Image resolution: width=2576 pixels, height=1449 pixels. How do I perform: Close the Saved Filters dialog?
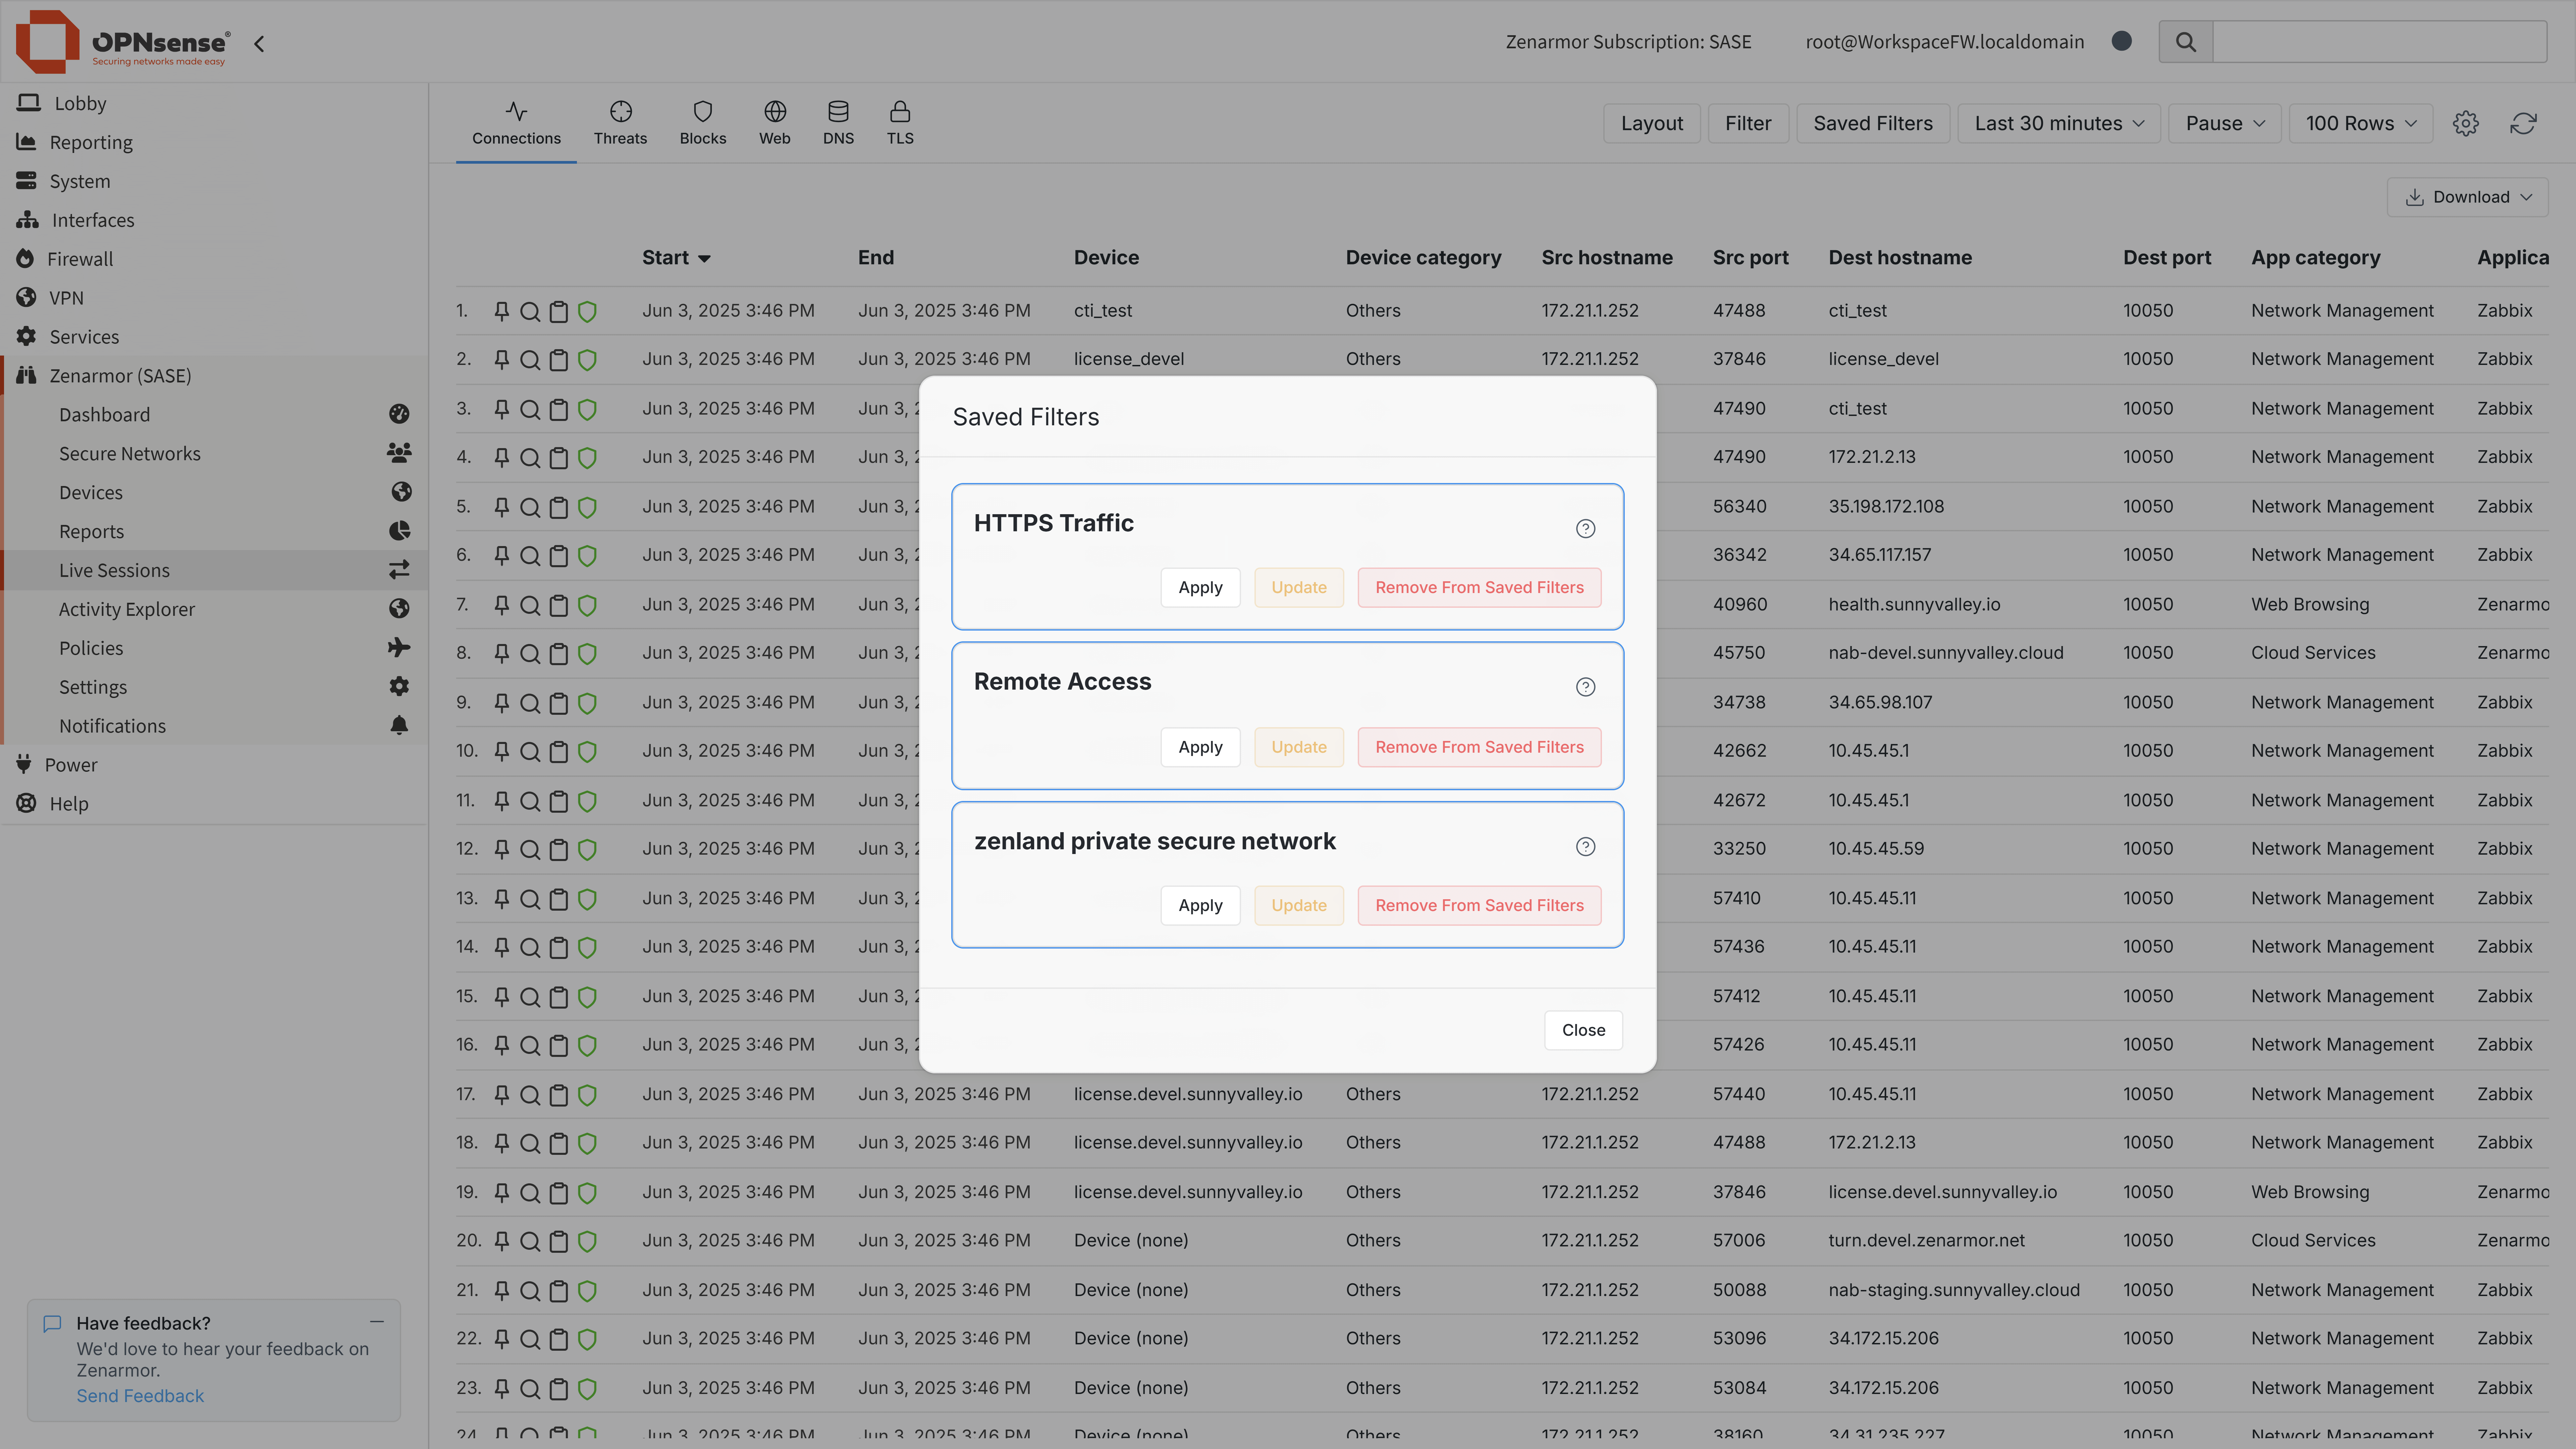1583,1030
